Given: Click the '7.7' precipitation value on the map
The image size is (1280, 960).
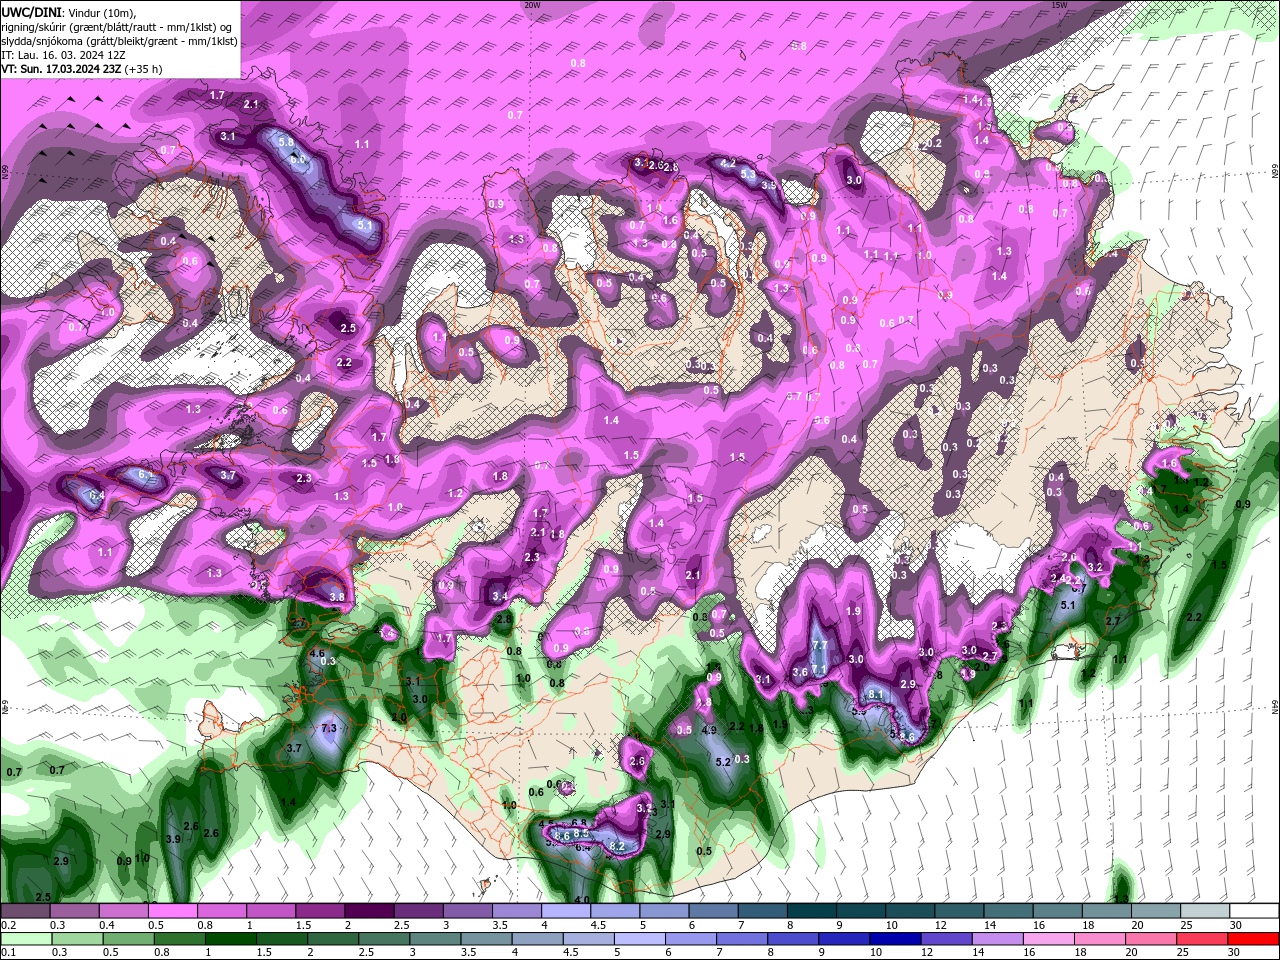Looking at the screenshot, I should coord(819,646).
